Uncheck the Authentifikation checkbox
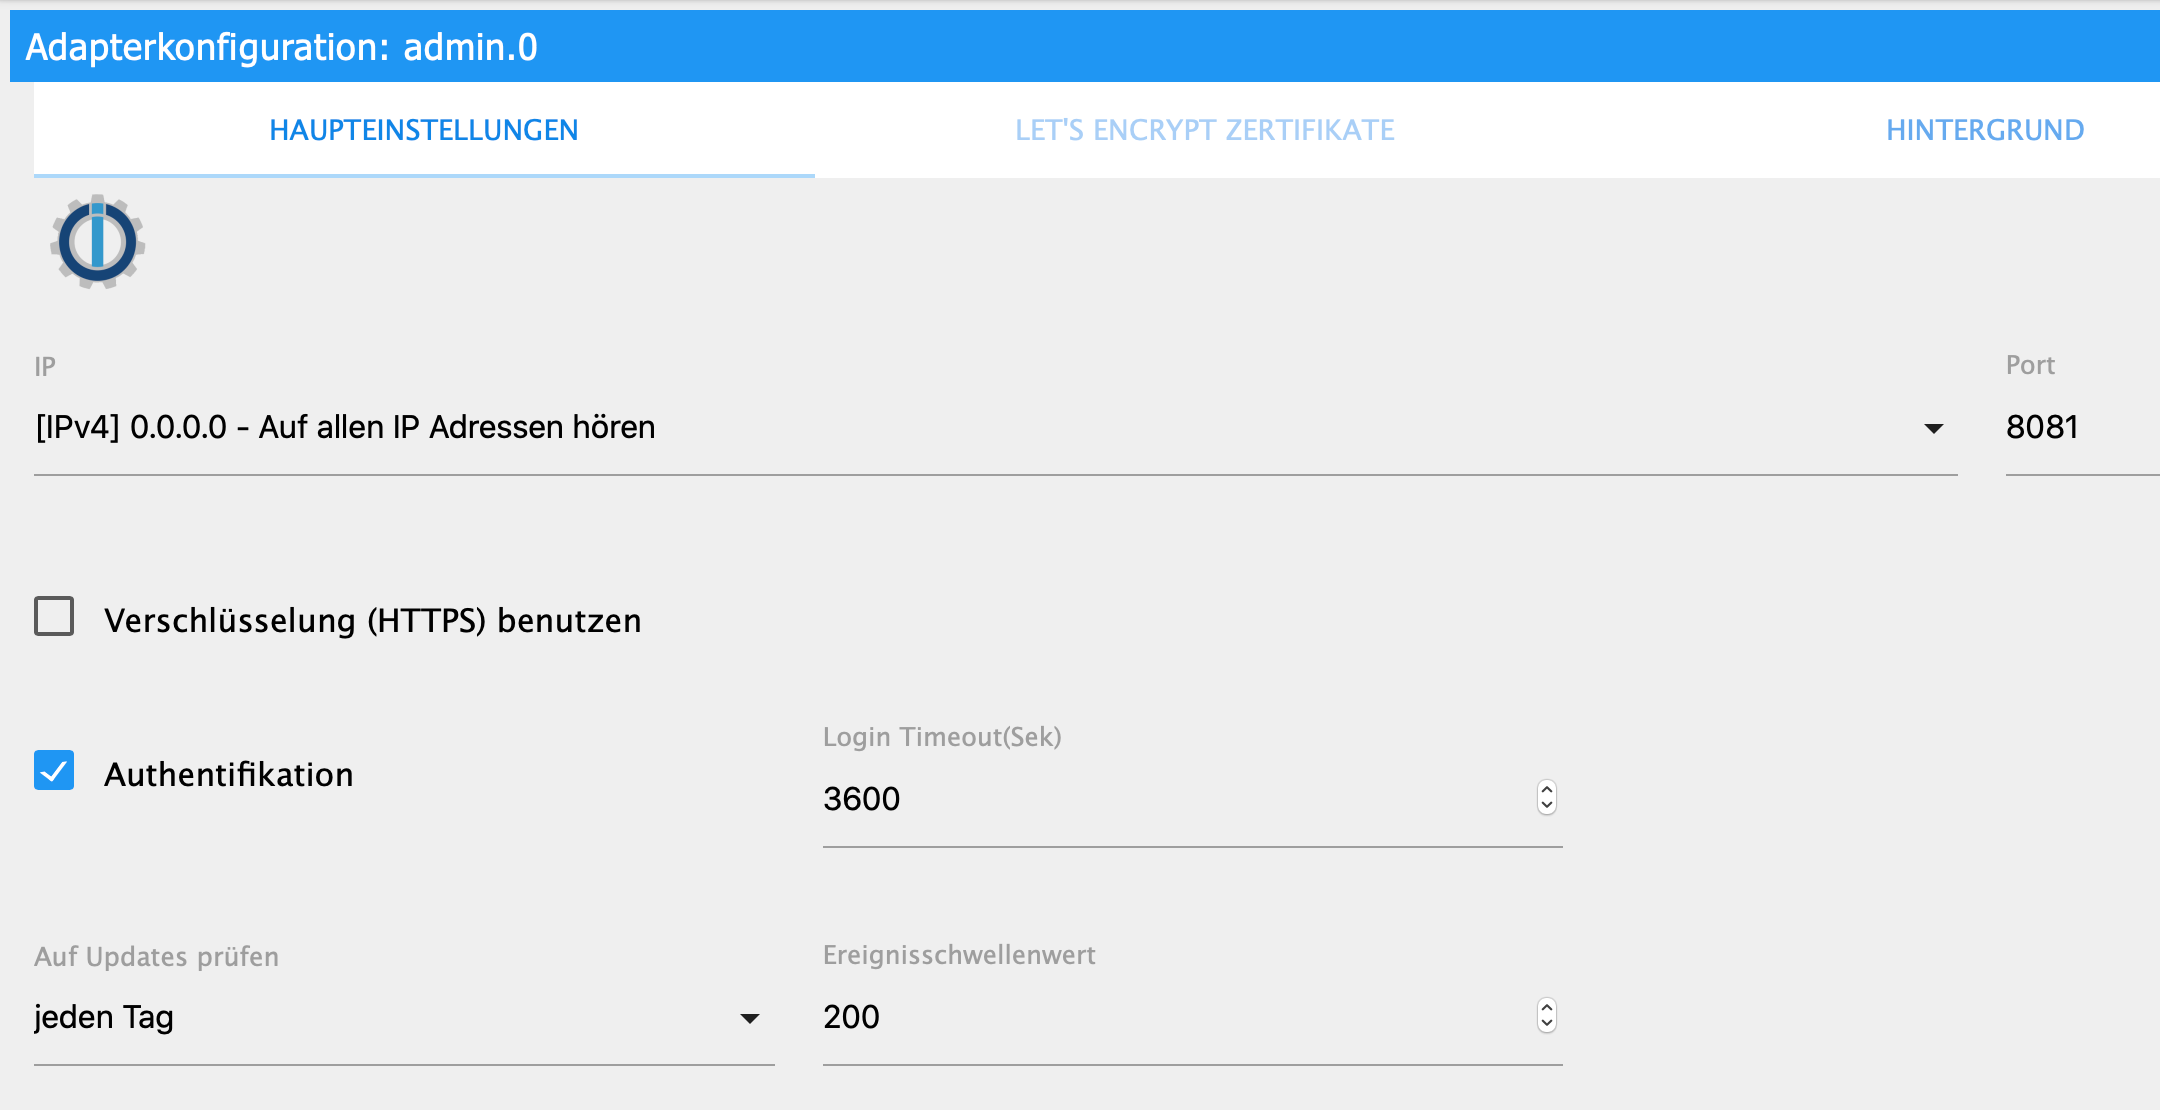Image resolution: width=2160 pixels, height=1110 pixels. pos(54,771)
